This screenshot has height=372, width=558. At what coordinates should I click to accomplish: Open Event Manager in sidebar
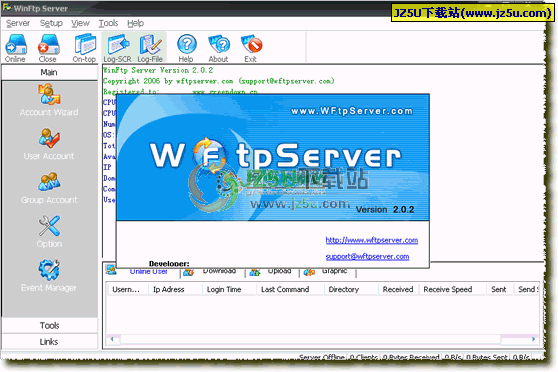coord(49,276)
